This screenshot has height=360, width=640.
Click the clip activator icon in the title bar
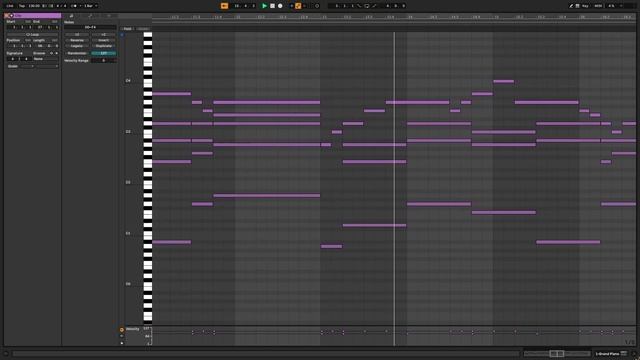pos(11,16)
